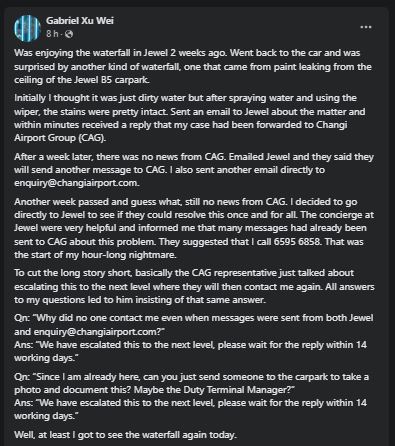This screenshot has height=446, width=395.
Task: Click the closing line 'Well, at least I got to see'
Action: (x=125, y=435)
